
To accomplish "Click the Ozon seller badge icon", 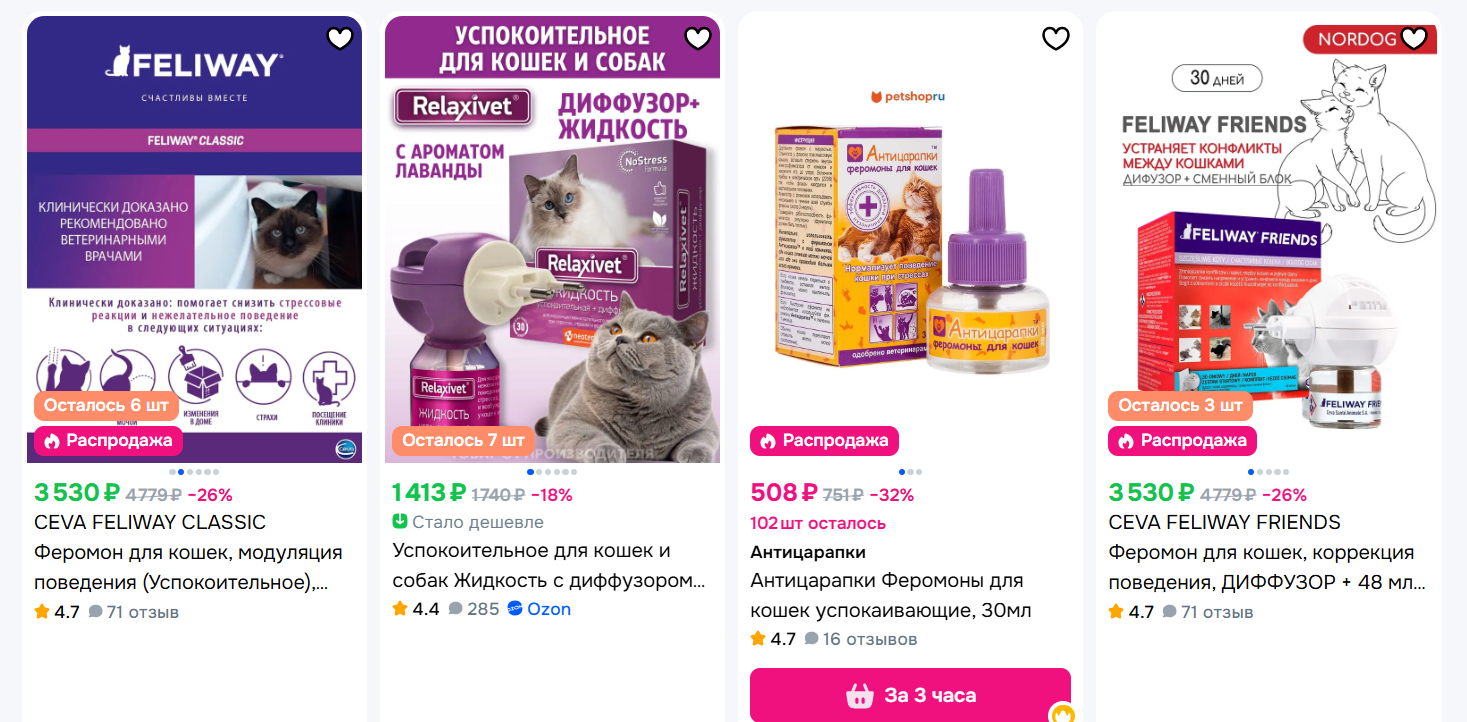I will pos(515,609).
